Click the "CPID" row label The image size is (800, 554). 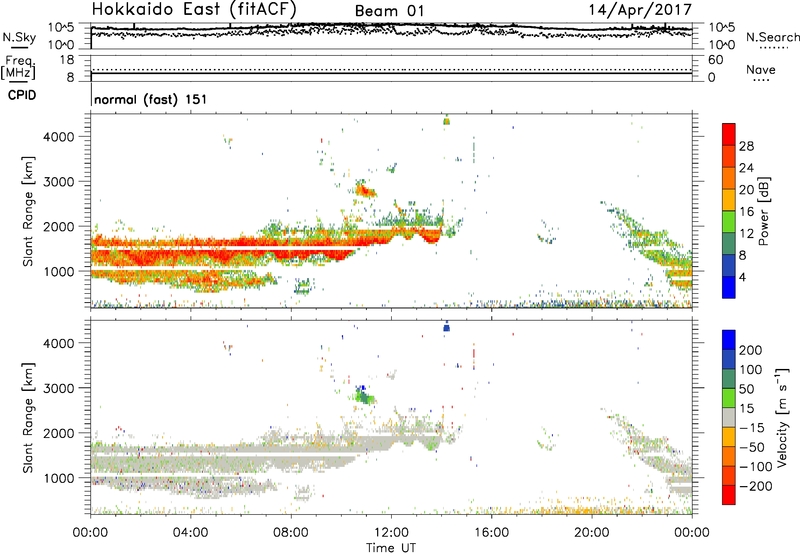[x=22, y=95]
